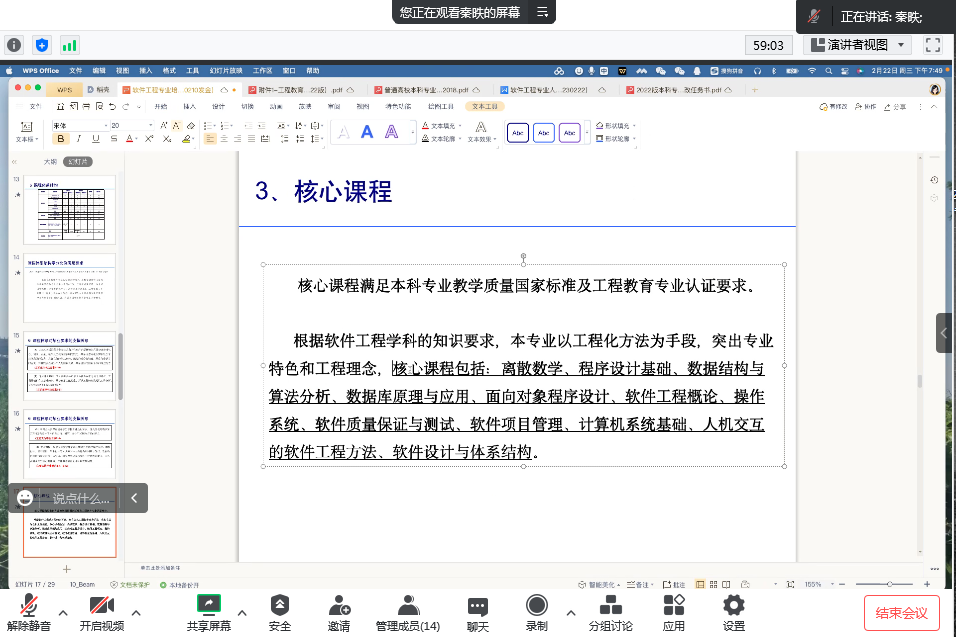Open the 聊天 chat icon

tap(478, 612)
